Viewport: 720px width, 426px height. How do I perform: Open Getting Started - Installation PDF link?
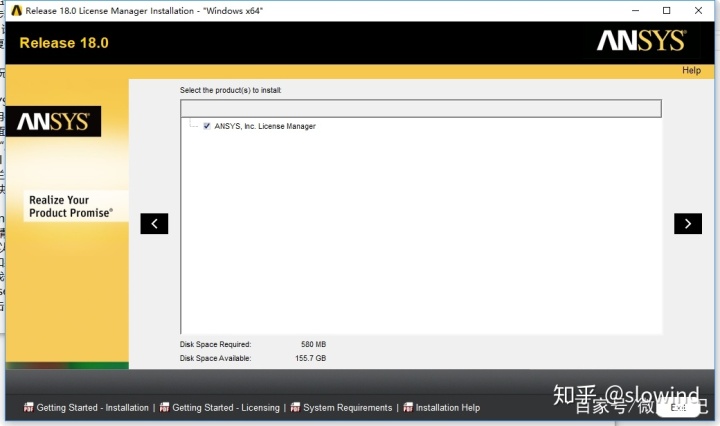tap(92, 408)
